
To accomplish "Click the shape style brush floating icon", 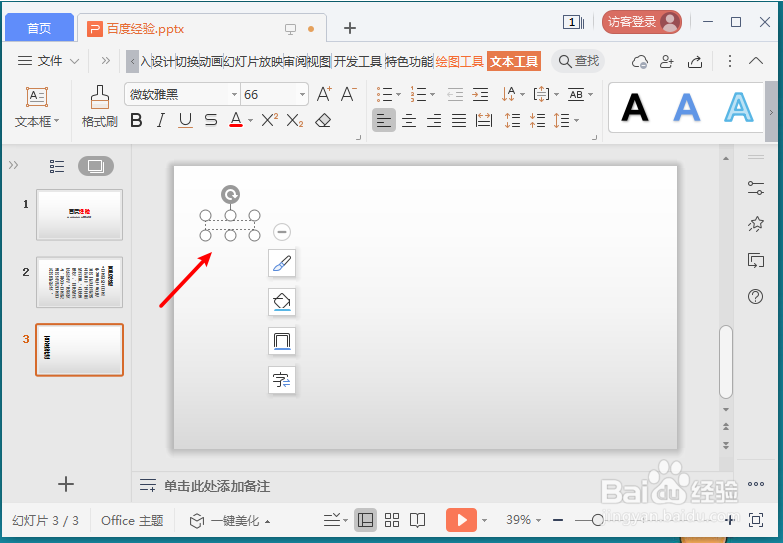I will 282,263.
